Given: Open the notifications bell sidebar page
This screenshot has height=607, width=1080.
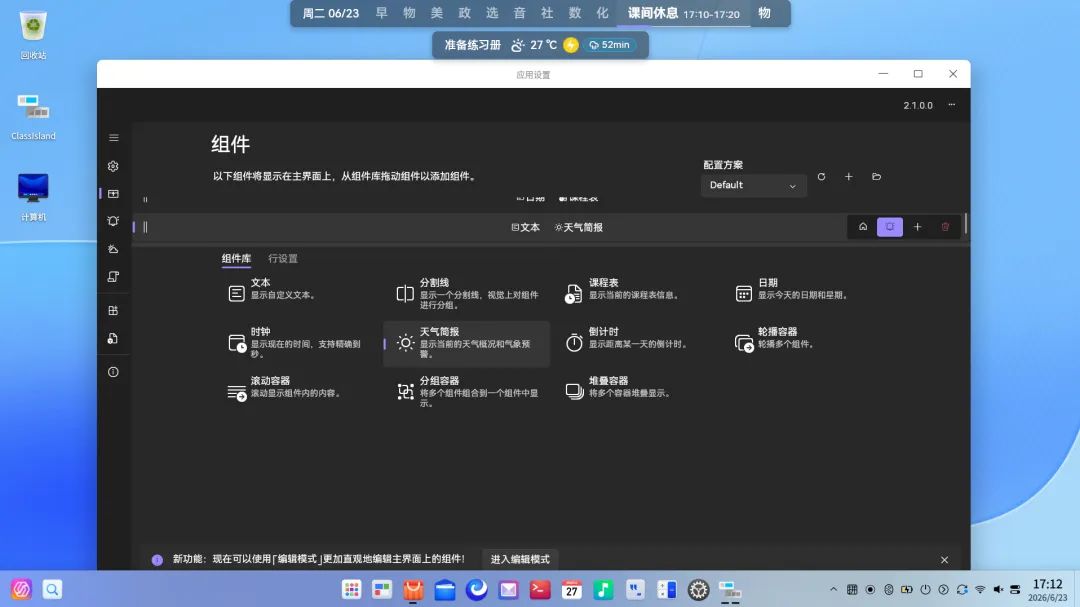Looking at the screenshot, I should point(114,221).
